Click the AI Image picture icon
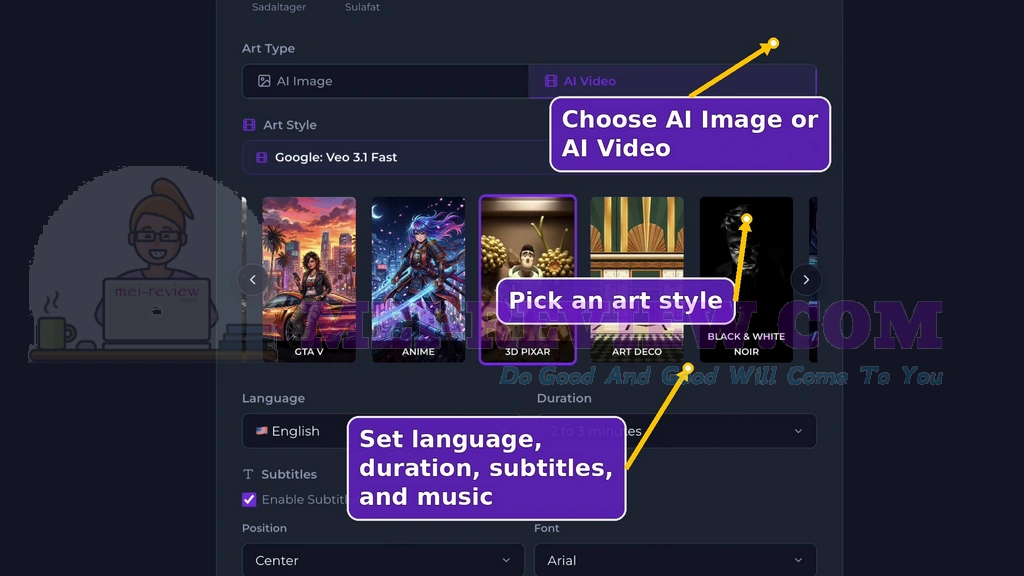The width and height of the screenshot is (1024, 576). [264, 81]
